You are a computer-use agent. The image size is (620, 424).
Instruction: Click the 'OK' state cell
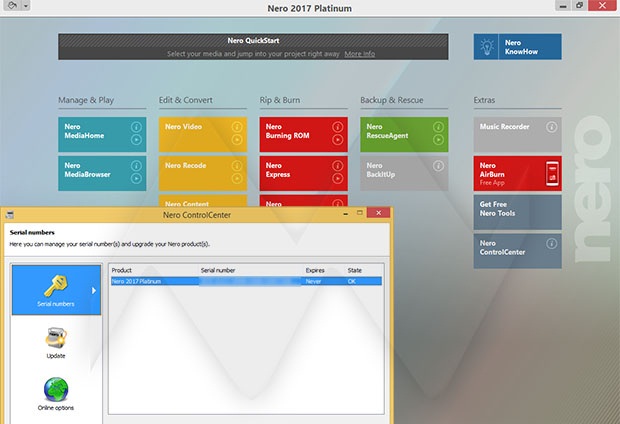[x=352, y=281]
